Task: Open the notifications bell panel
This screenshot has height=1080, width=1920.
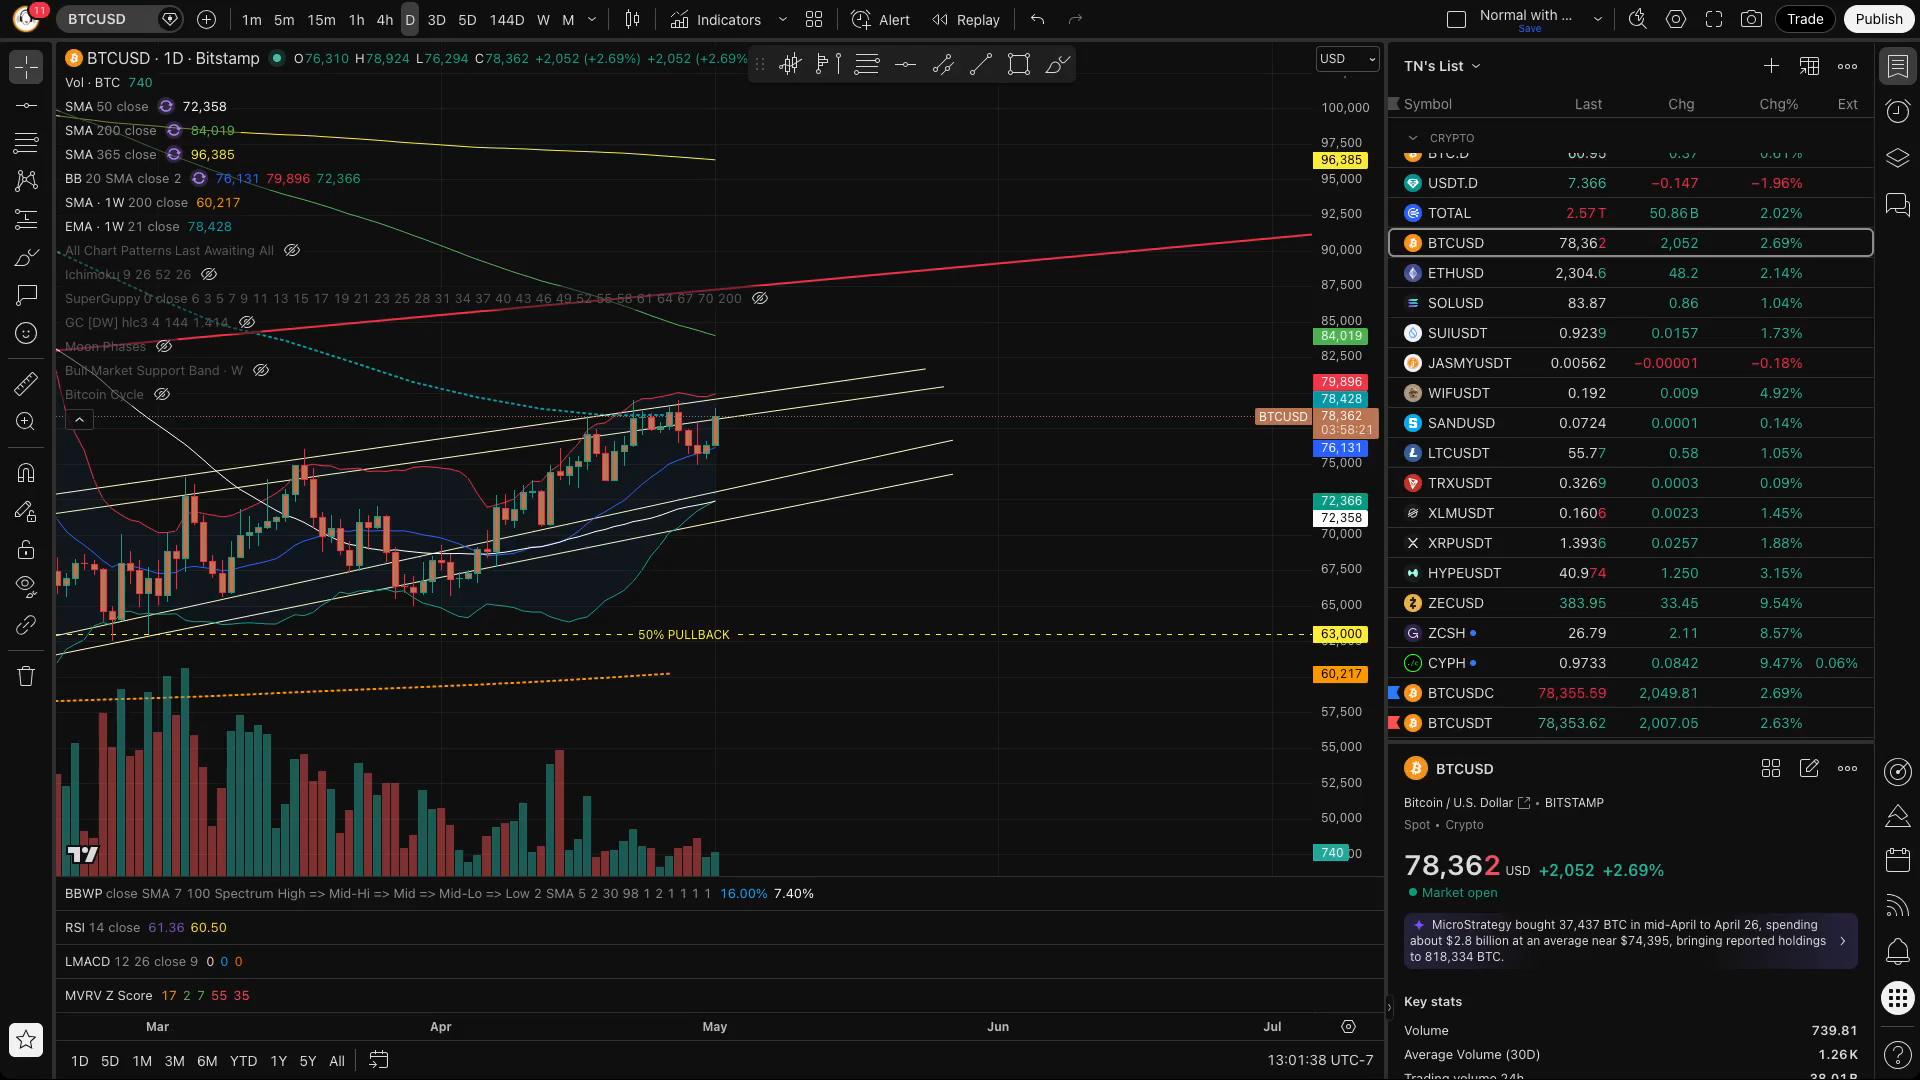Action: [x=1898, y=952]
